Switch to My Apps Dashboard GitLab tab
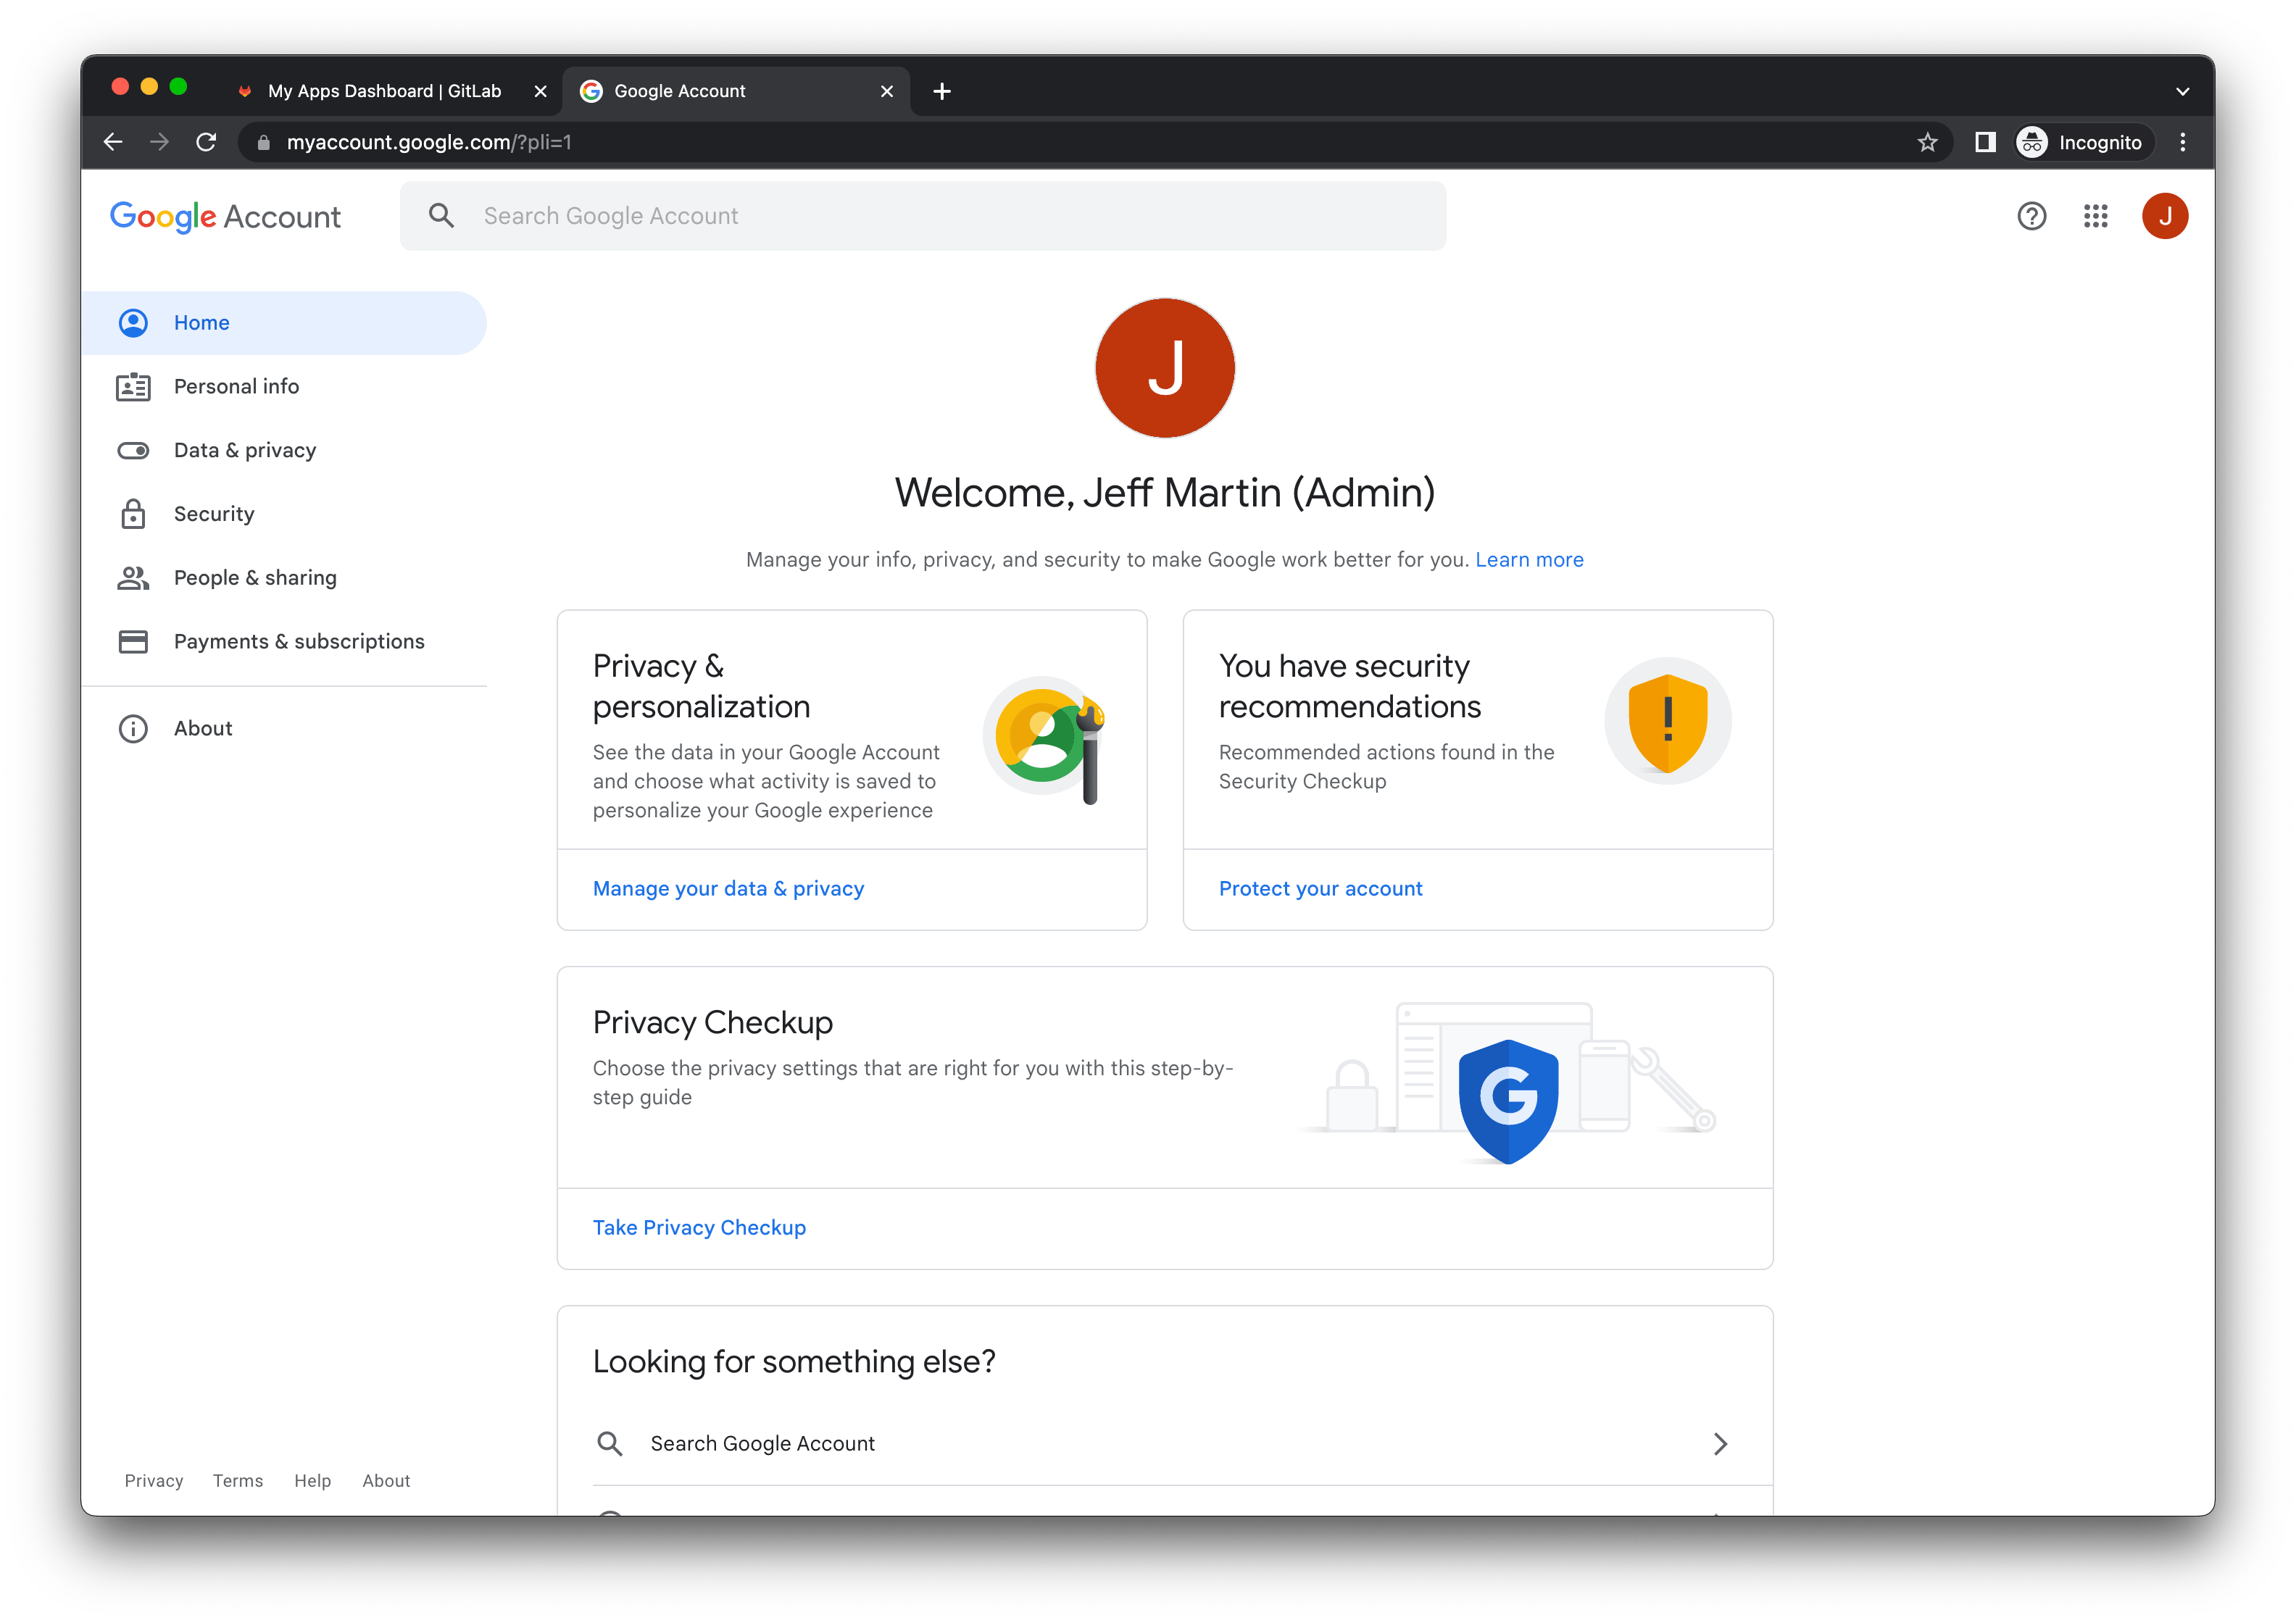The height and width of the screenshot is (1623, 2296). (x=384, y=91)
